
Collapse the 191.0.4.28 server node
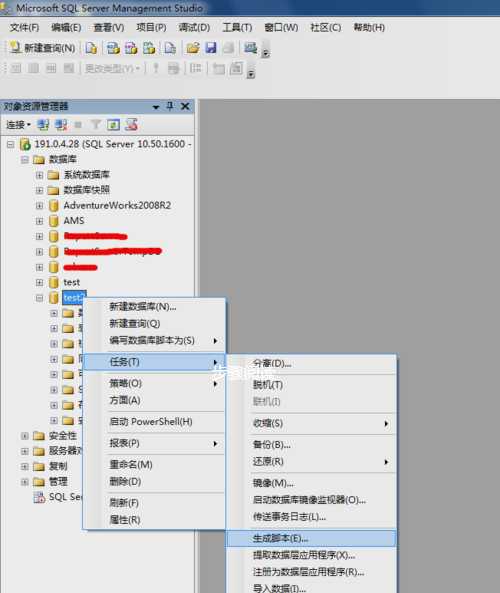tap(11, 144)
